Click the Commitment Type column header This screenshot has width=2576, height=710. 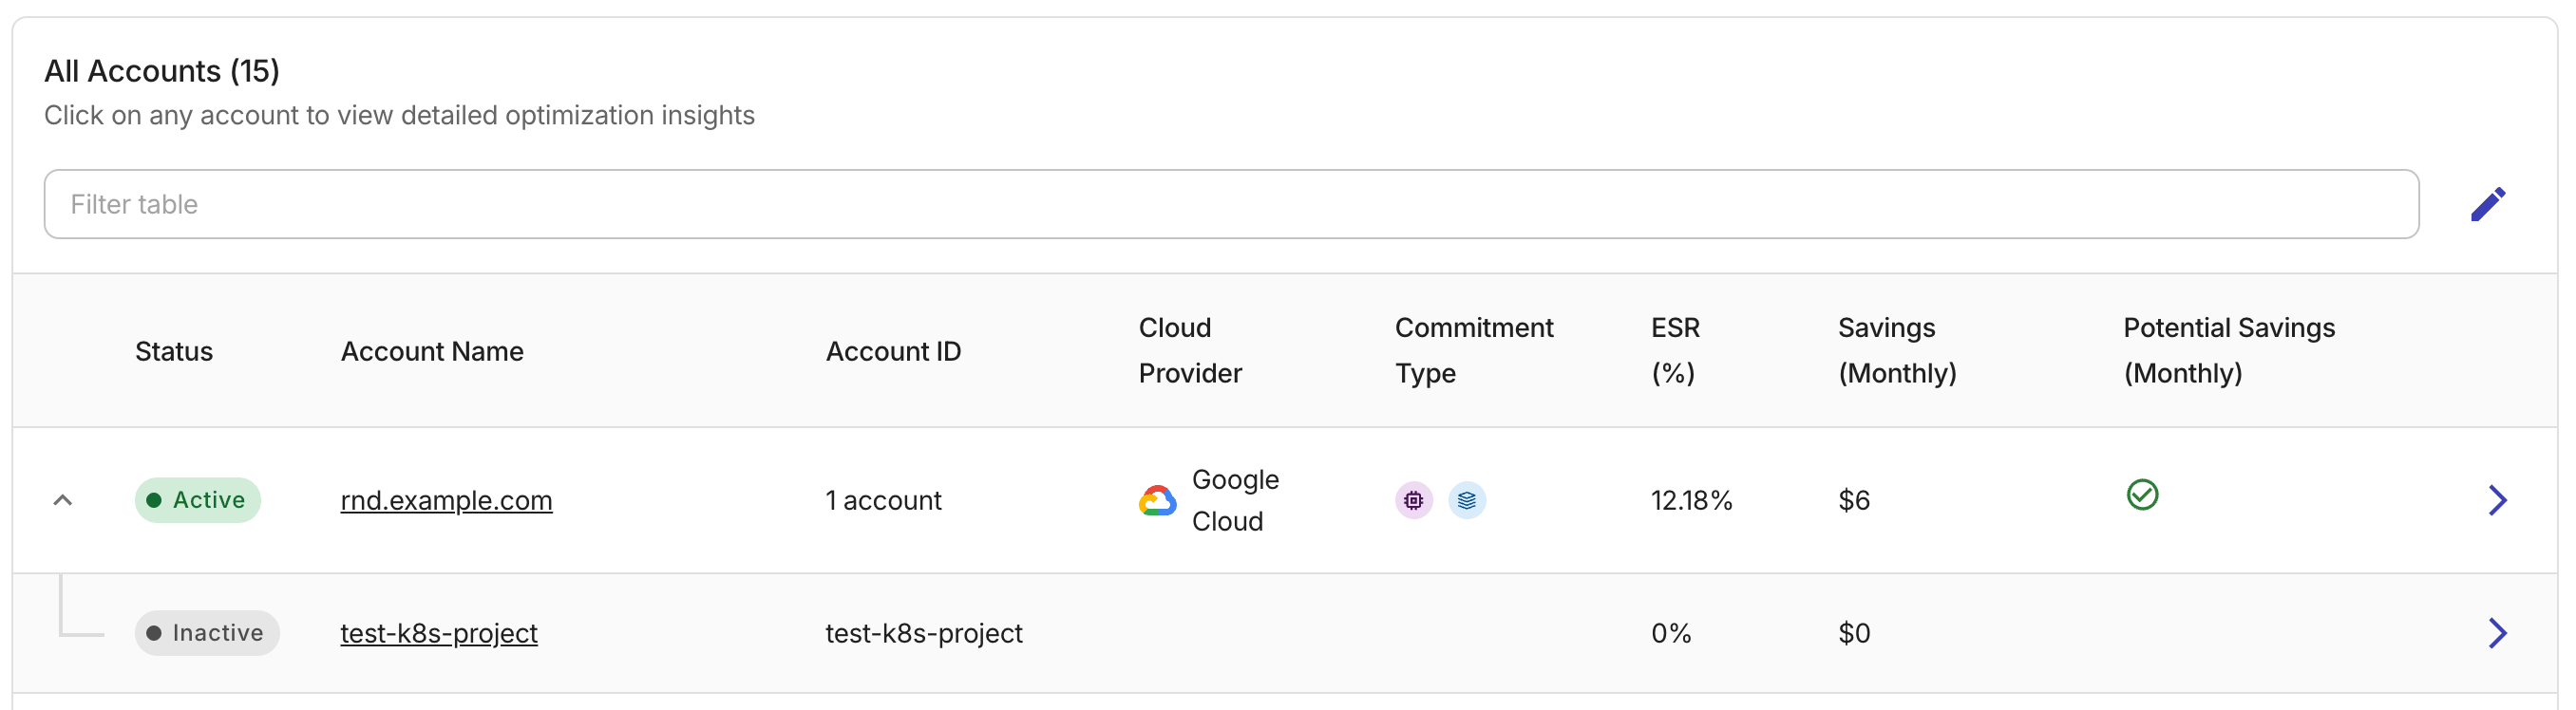pos(1474,350)
